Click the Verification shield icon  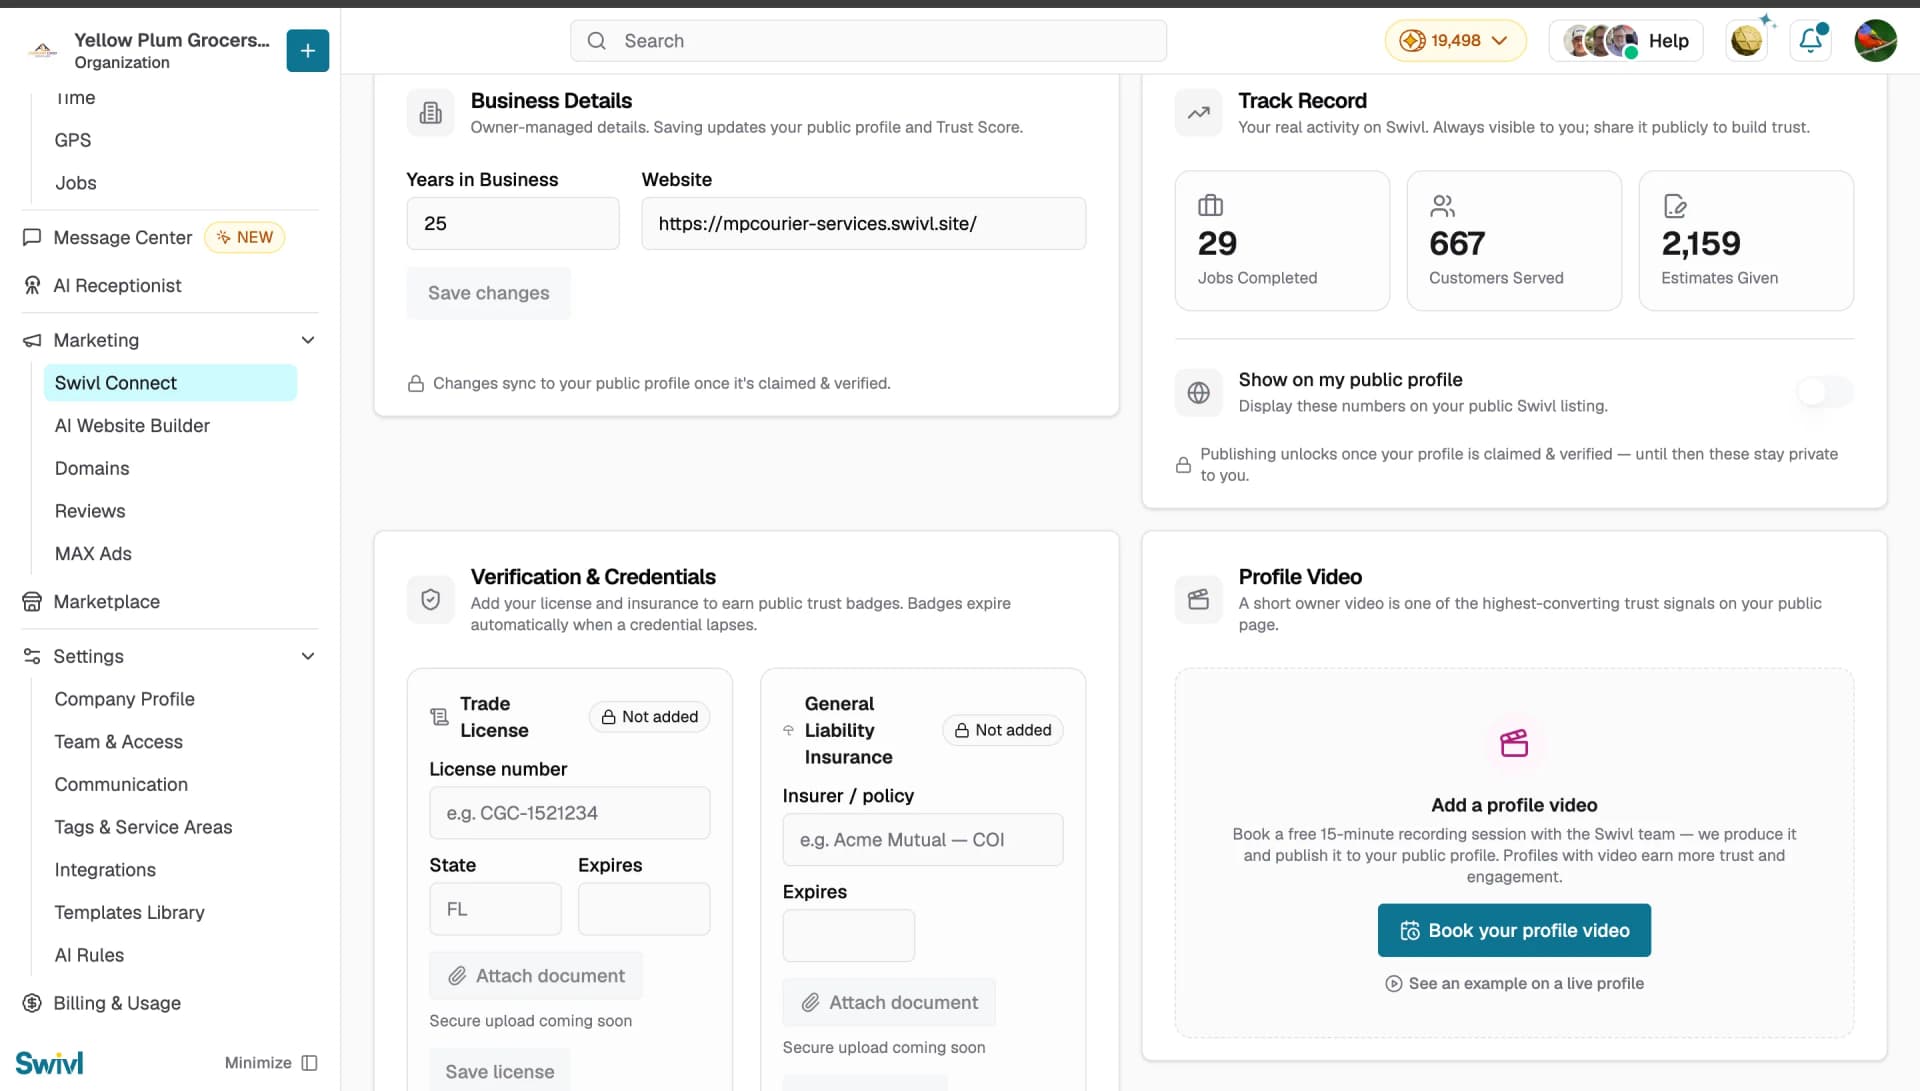431,599
